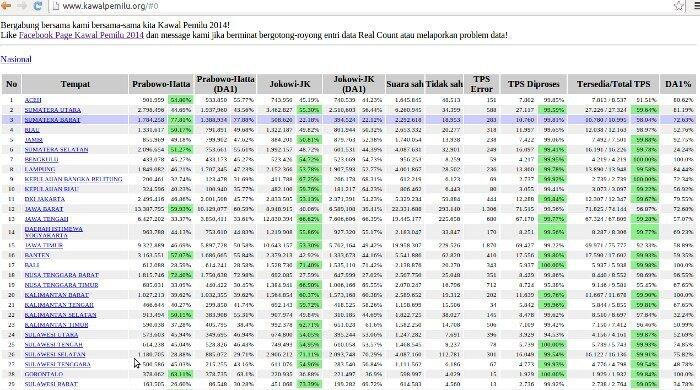Open Facebook Page Kawal Pemilu 2014 link
Image resolution: width=700 pixels, height=390 pixels.
coord(81,35)
